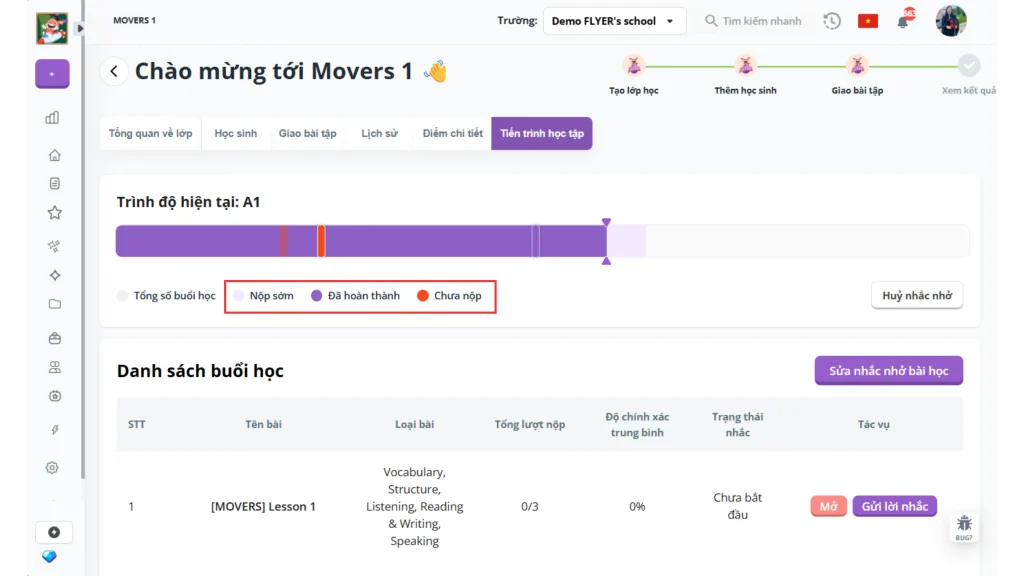
Task: Open the folder icon in the sidebar
Action: coord(54,304)
